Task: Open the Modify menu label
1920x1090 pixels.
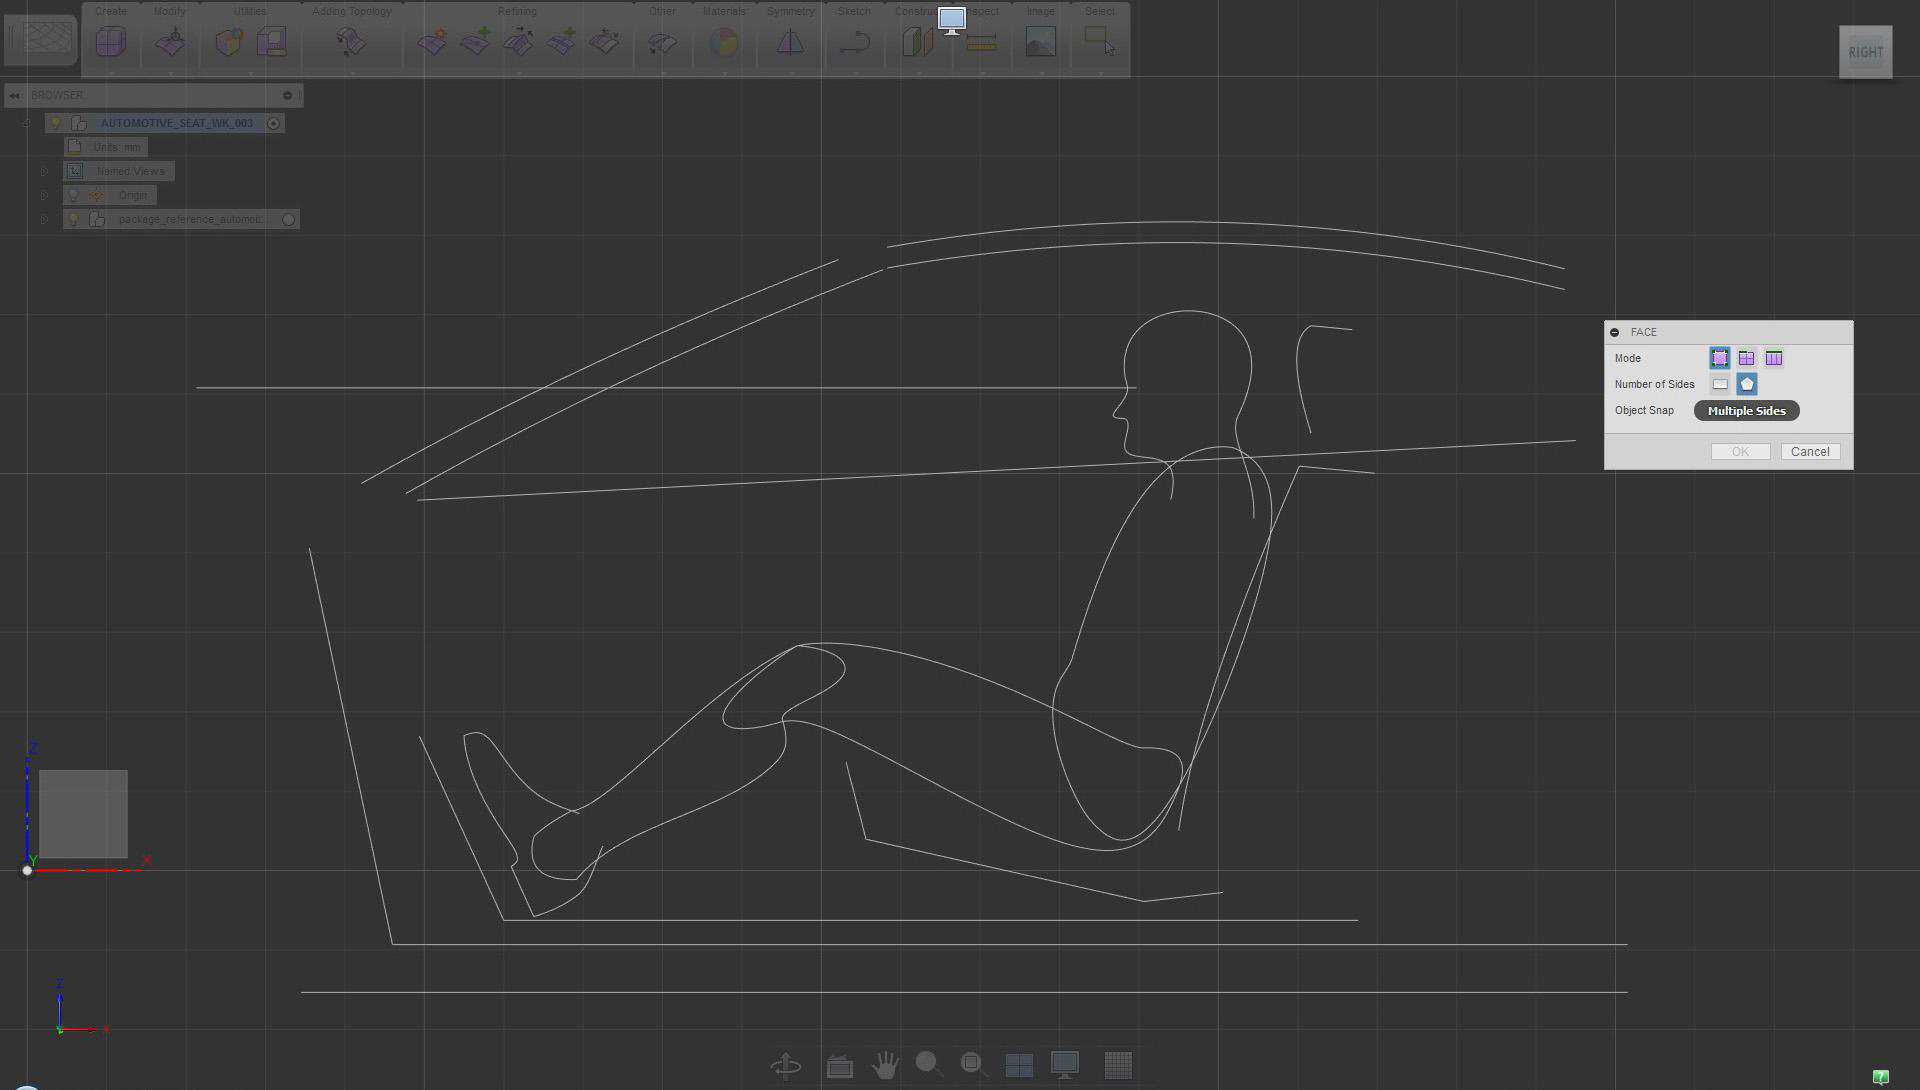Action: click(x=170, y=11)
